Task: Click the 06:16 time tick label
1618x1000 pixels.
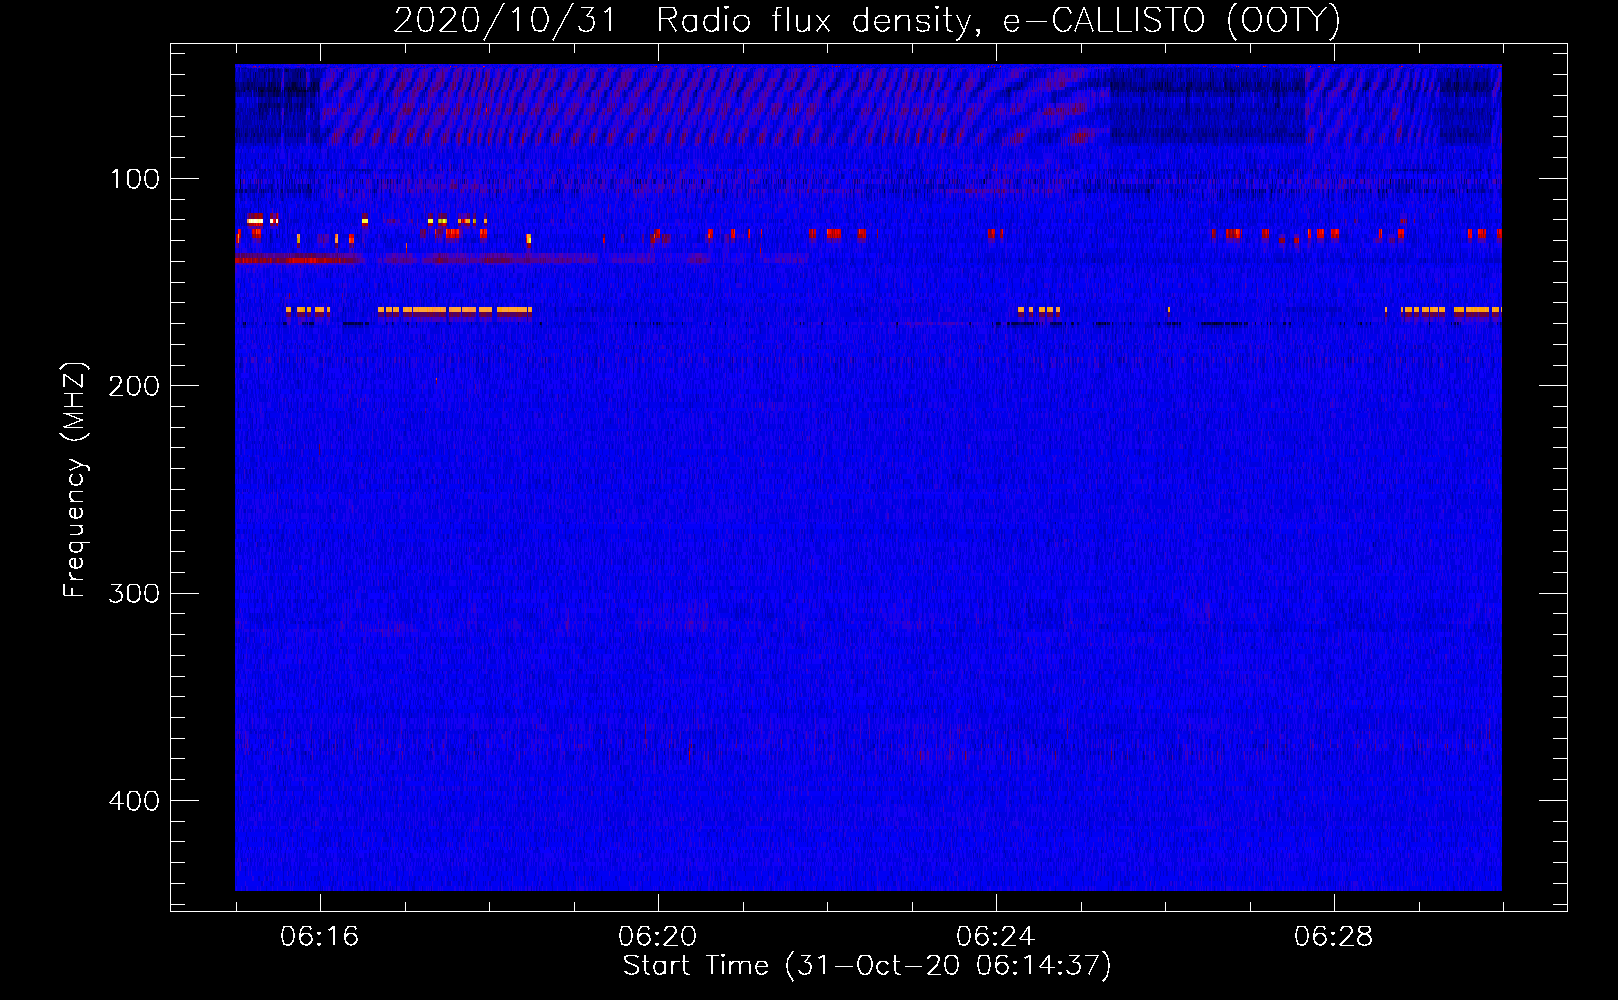Action: tap(319, 937)
